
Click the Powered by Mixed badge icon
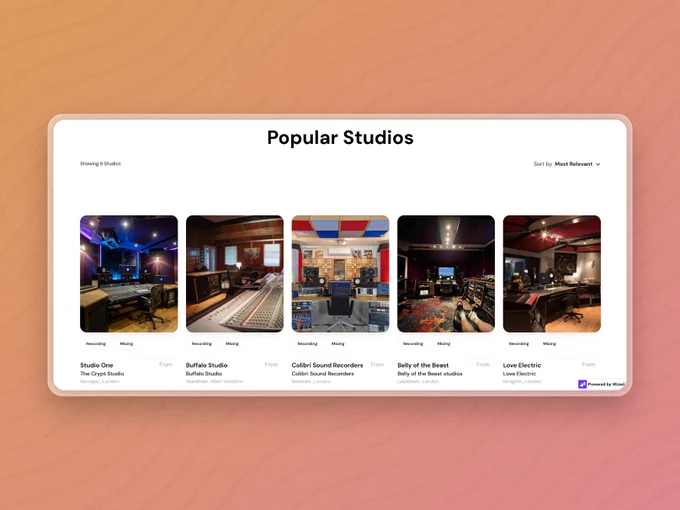(x=582, y=384)
